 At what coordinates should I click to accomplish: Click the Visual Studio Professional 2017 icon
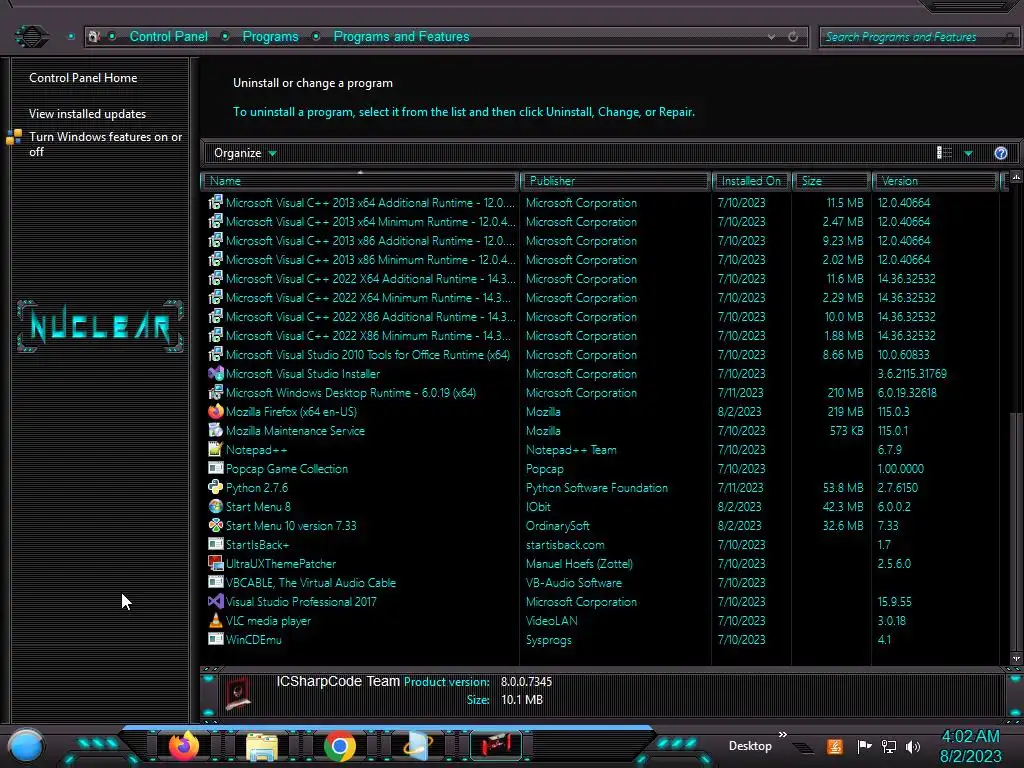point(216,601)
